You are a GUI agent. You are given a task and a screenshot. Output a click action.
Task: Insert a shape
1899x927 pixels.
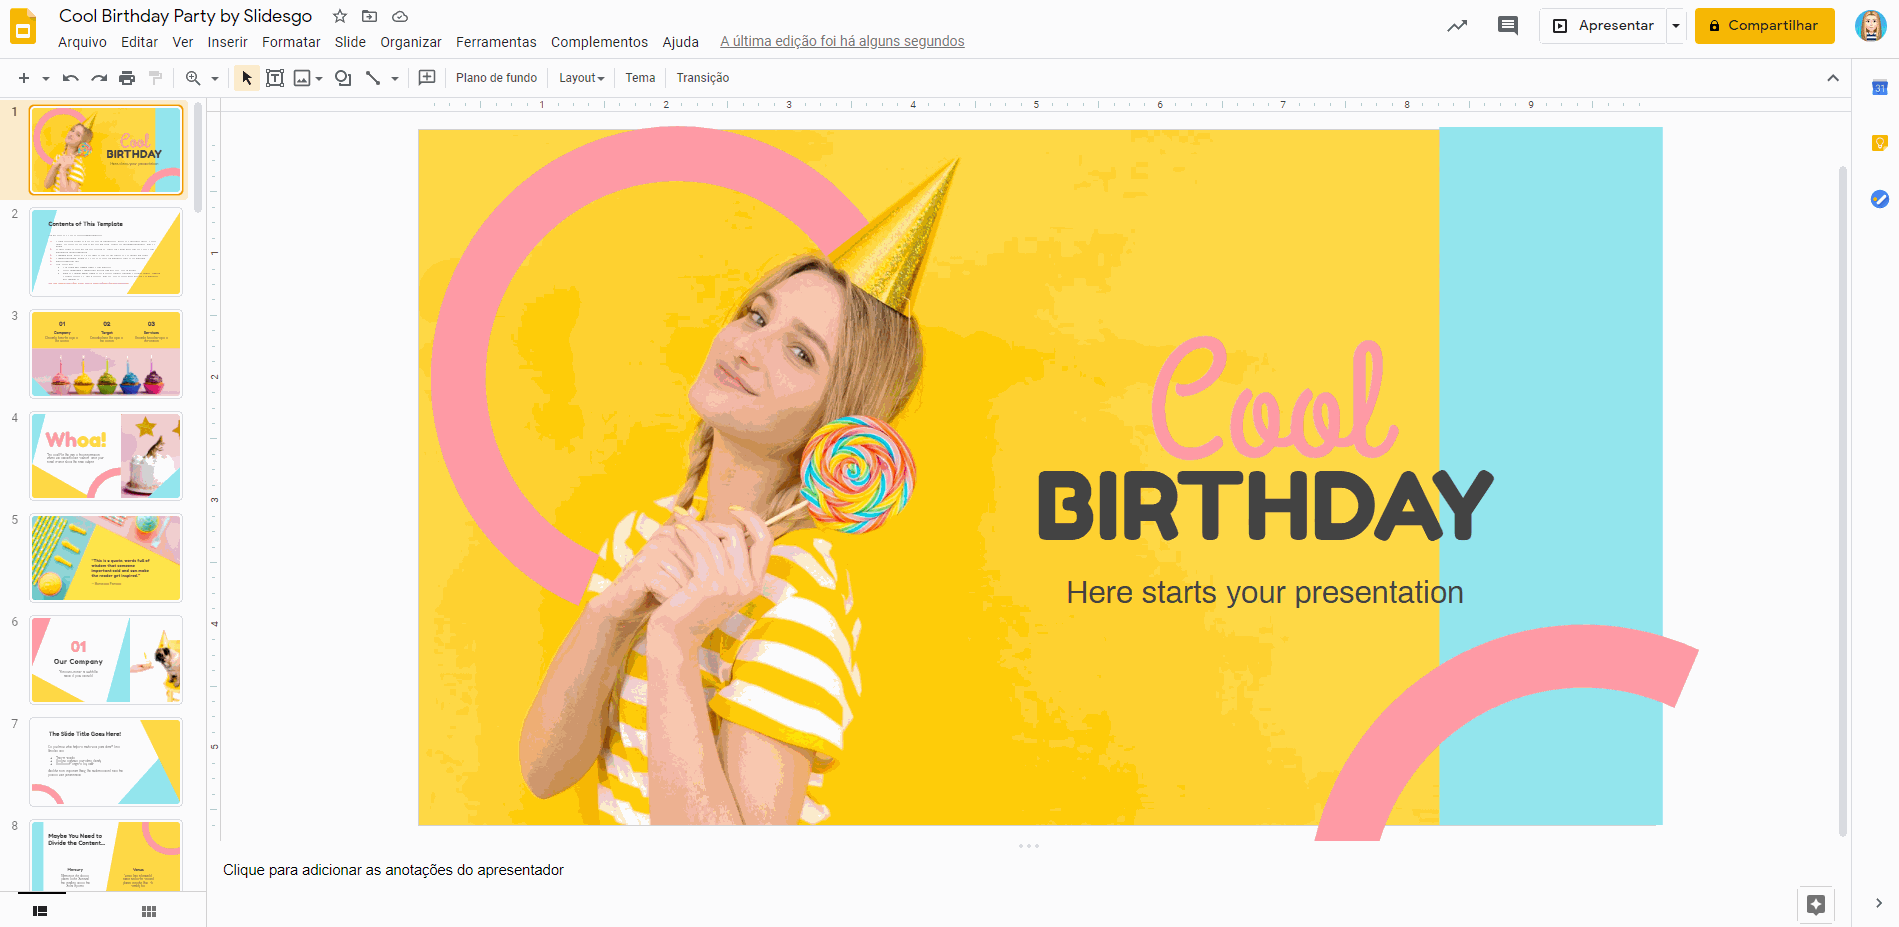[343, 78]
